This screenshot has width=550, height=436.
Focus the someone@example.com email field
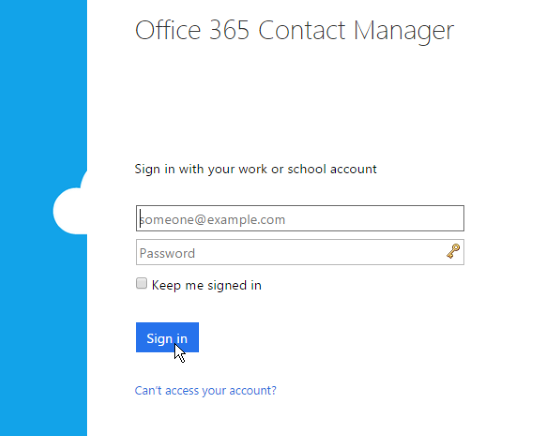(300, 218)
